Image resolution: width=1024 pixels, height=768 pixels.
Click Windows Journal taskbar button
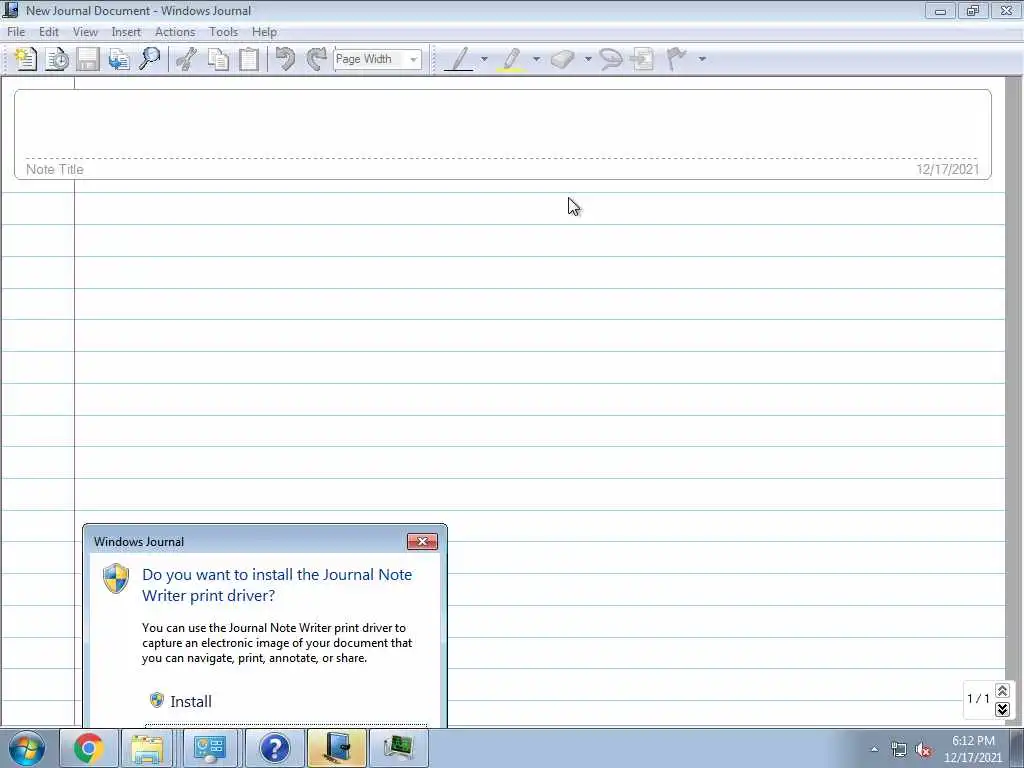click(x=336, y=748)
